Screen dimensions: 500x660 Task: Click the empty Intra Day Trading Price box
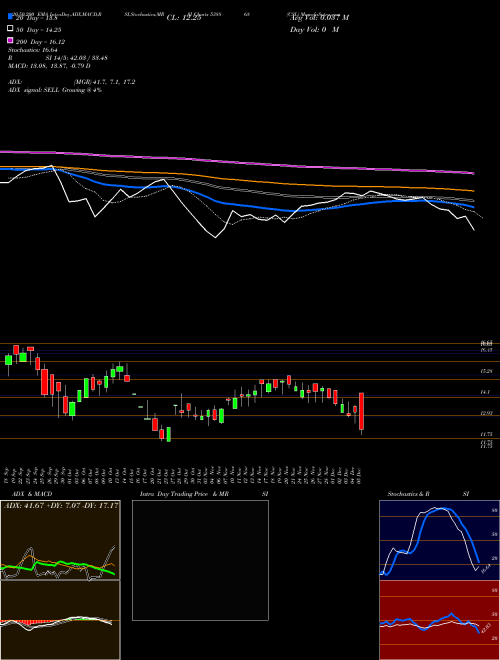click(x=200, y=560)
